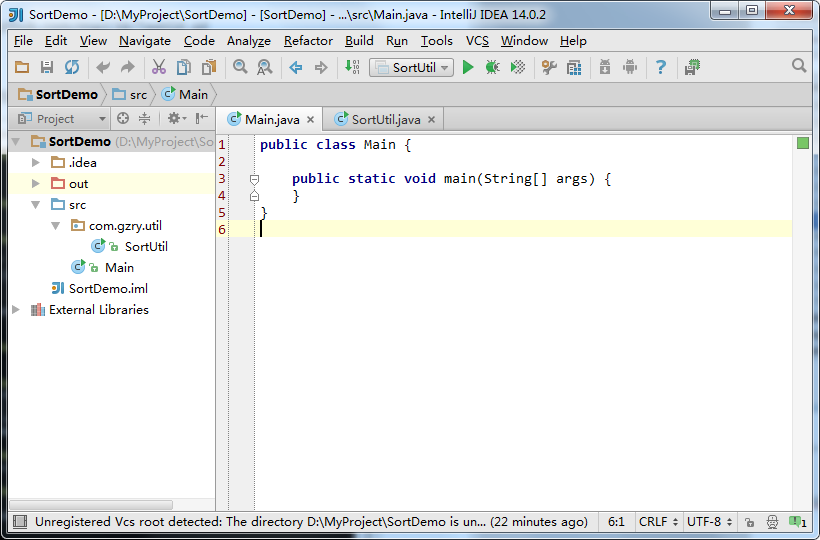The height and width of the screenshot is (540, 820).
Task: Click the Save All toolbar icon
Action: [x=47, y=67]
